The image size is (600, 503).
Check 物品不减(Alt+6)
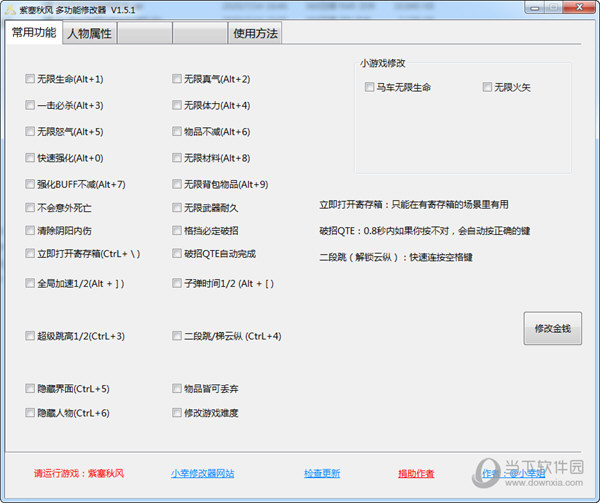(x=177, y=132)
